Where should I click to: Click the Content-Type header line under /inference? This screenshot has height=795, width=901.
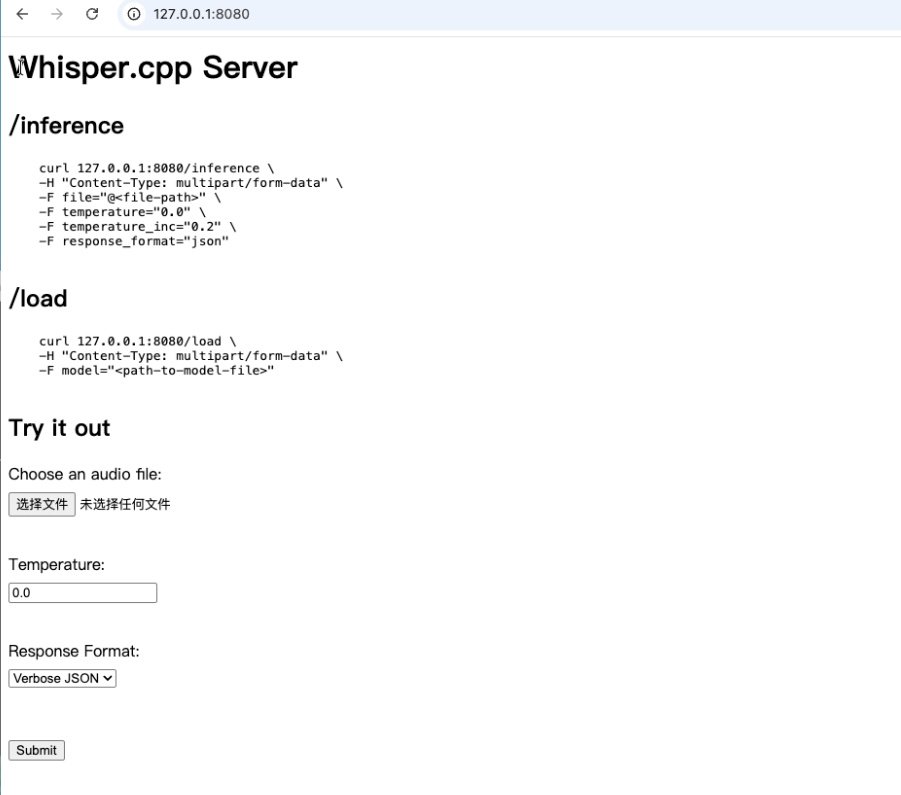pos(191,183)
